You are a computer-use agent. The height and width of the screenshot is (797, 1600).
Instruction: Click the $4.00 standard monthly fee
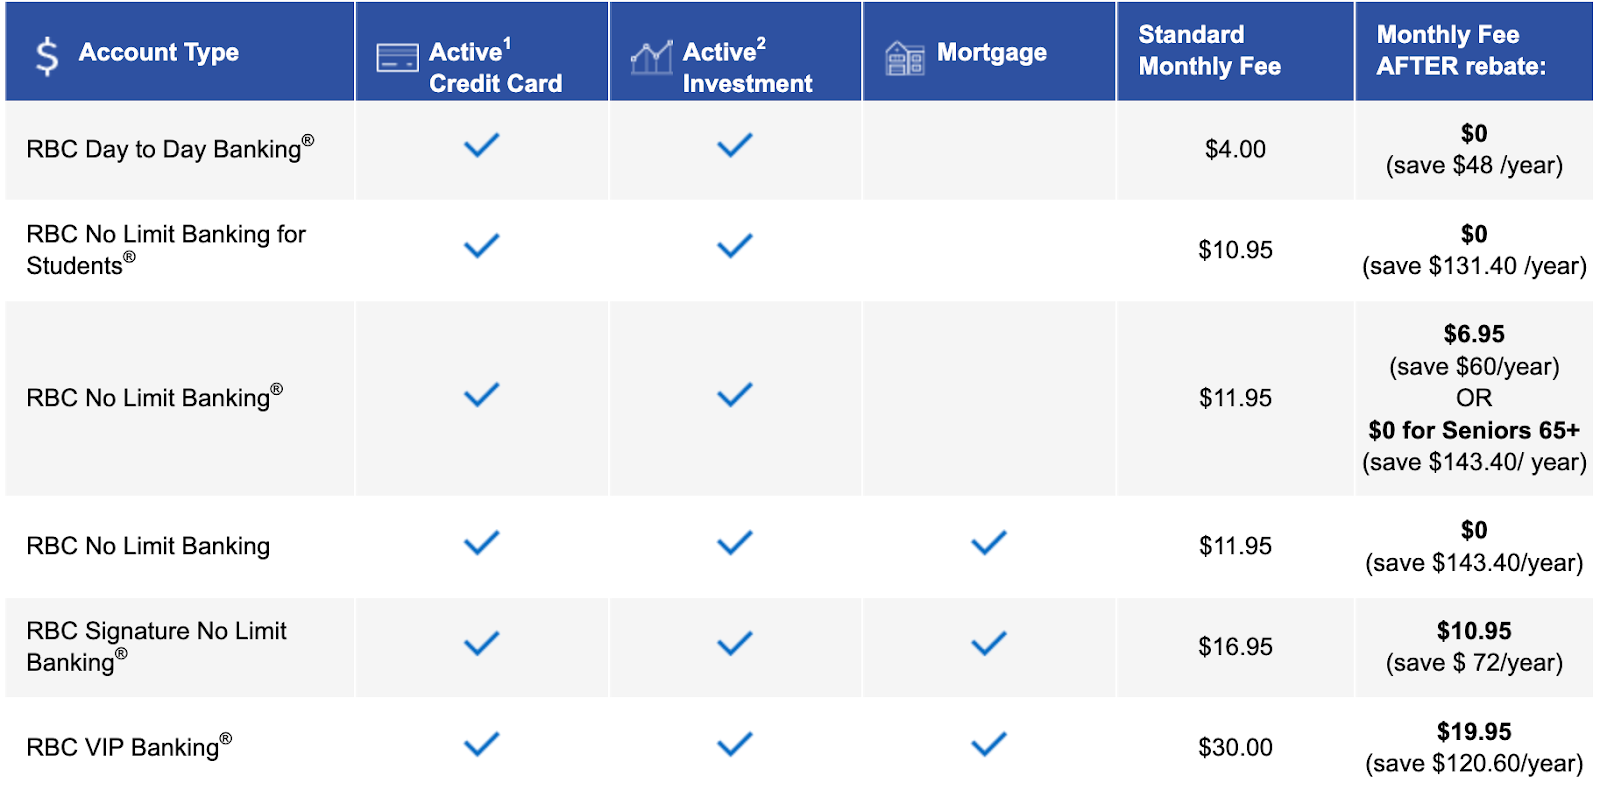pyautogui.click(x=1235, y=150)
